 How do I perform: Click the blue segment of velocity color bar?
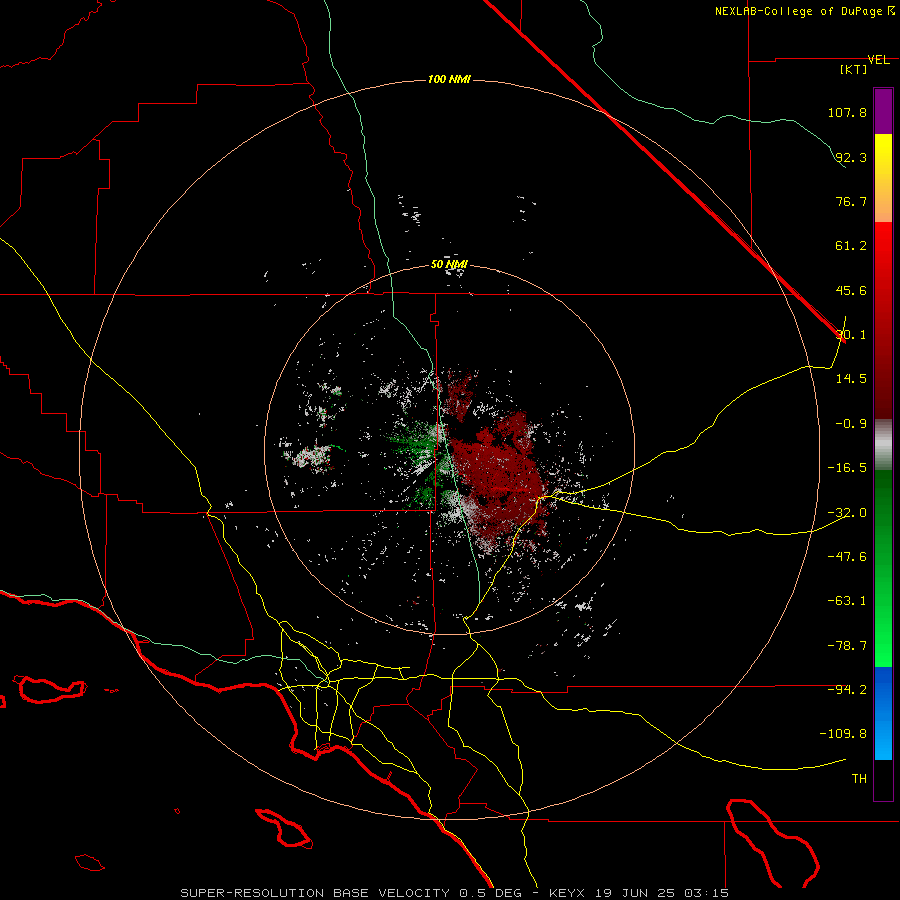[x=883, y=713]
